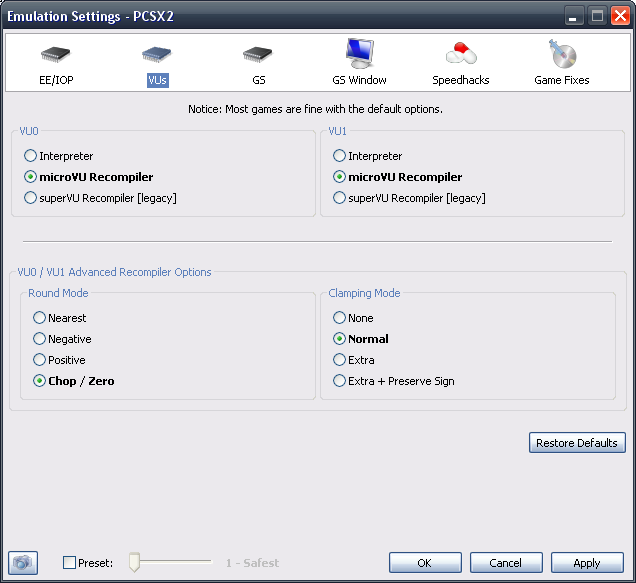Open the Game Fixes tab
Viewport: 636px width, 583px height.
562,62
